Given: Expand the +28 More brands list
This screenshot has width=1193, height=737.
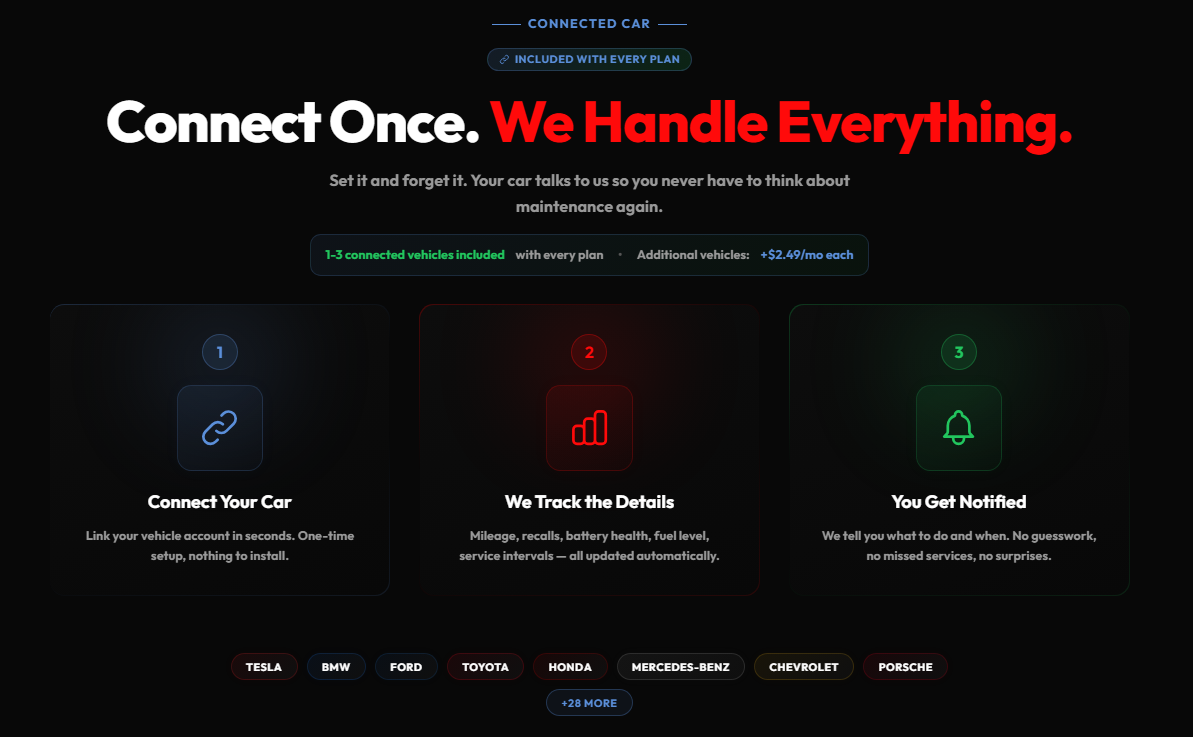Looking at the screenshot, I should click(x=589, y=703).
